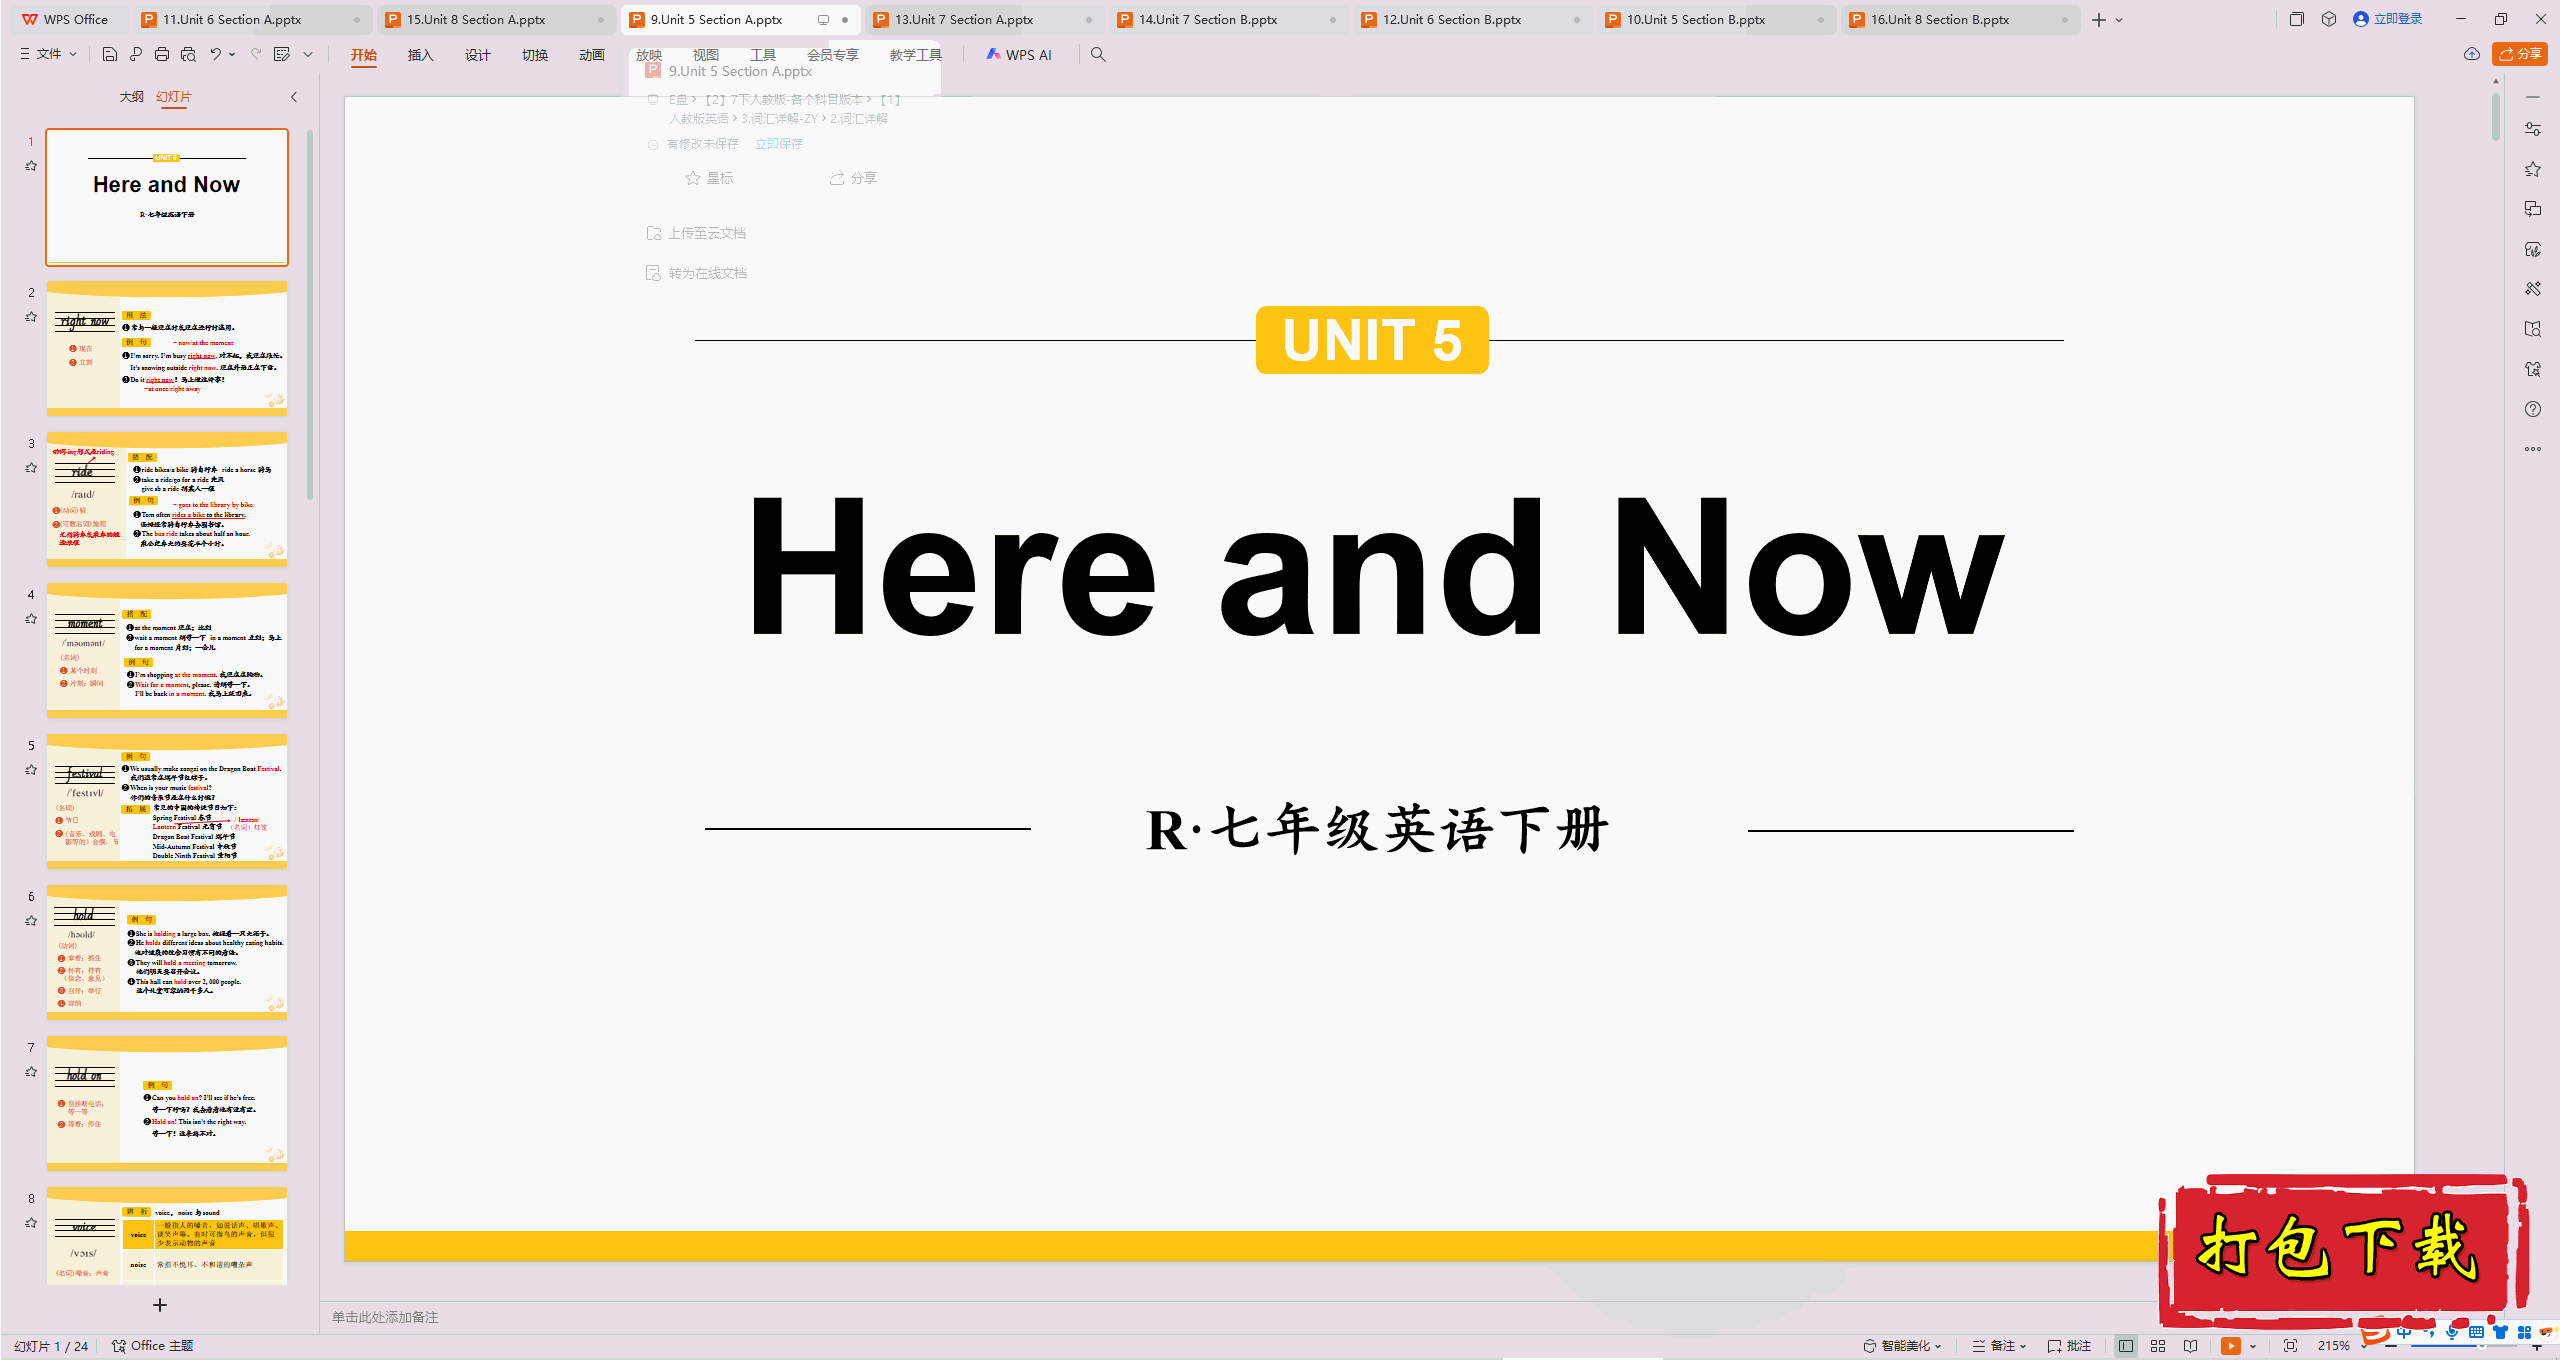The height and width of the screenshot is (1360, 2560).
Task: Click the fit-slide-to-window icon
Action: click(x=2291, y=1346)
